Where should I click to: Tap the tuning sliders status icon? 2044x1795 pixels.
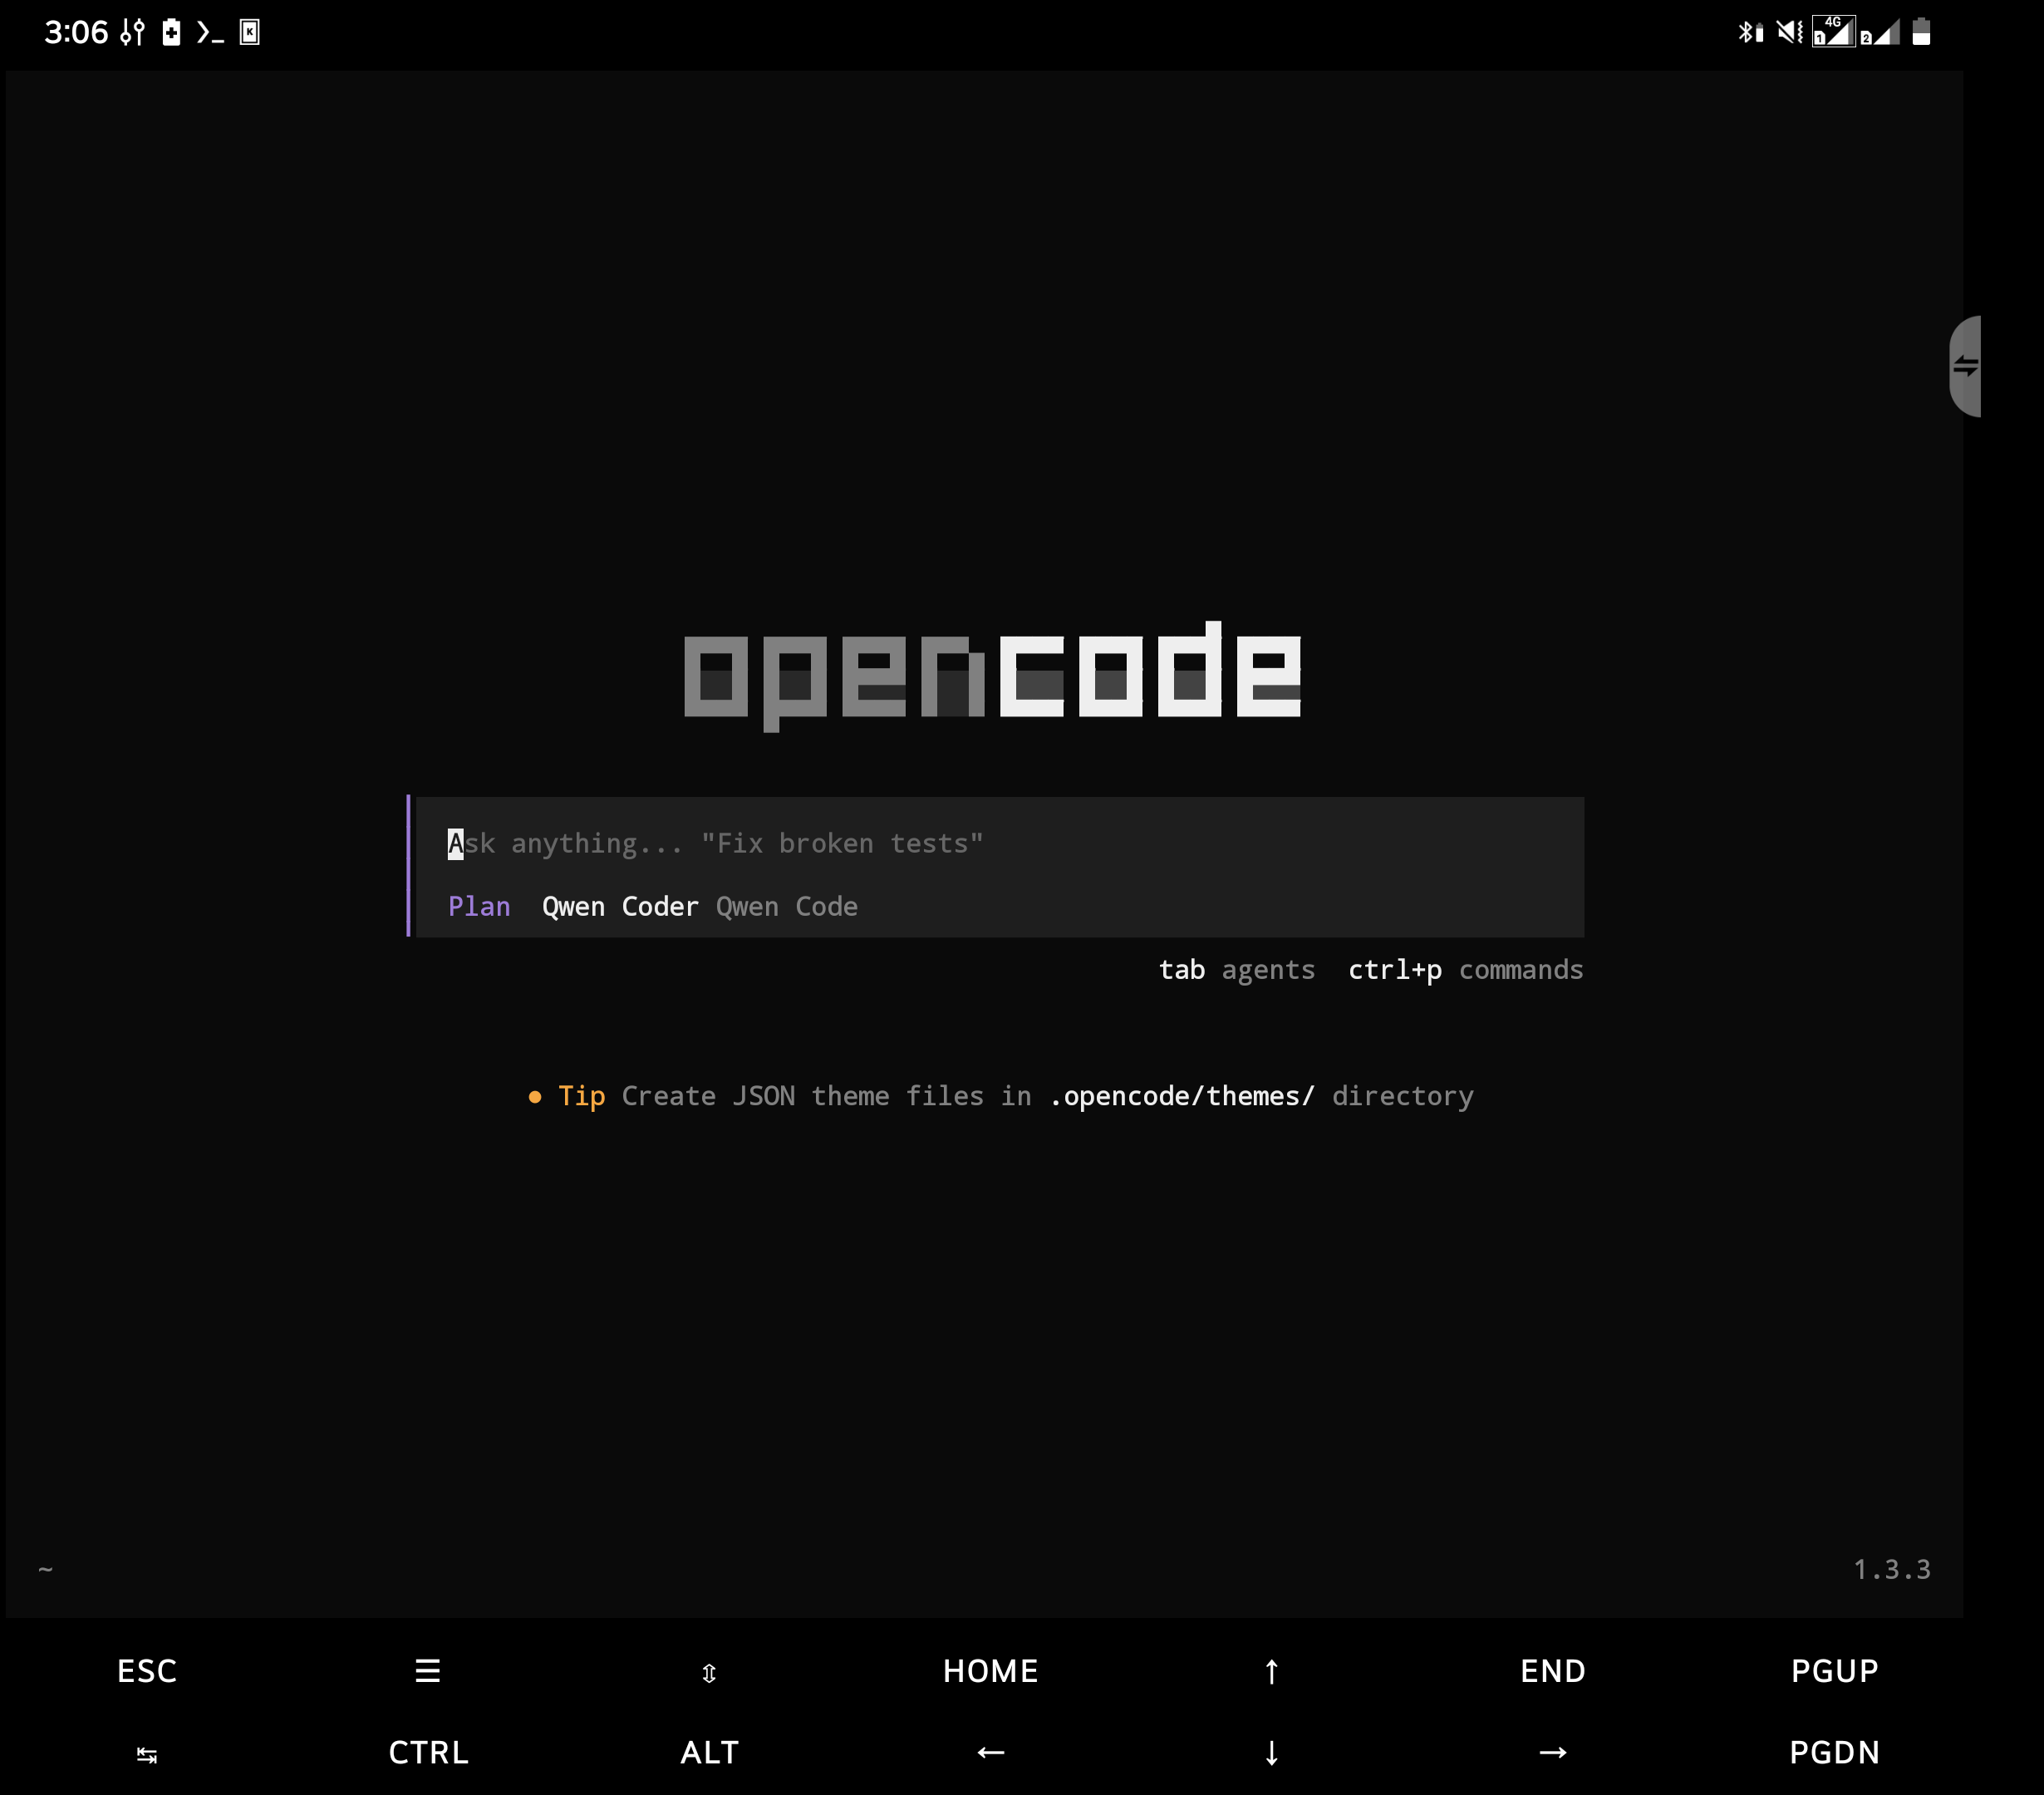[132, 32]
